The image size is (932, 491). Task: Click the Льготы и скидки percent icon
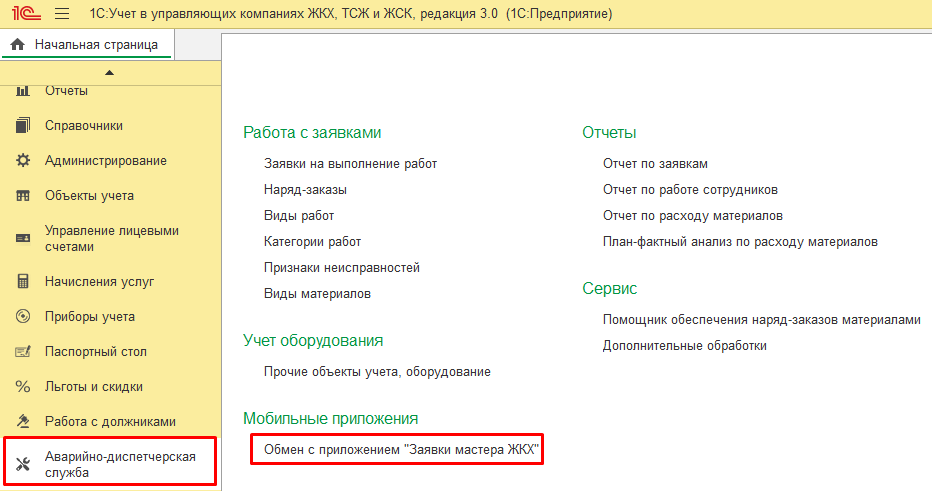[x=23, y=386]
